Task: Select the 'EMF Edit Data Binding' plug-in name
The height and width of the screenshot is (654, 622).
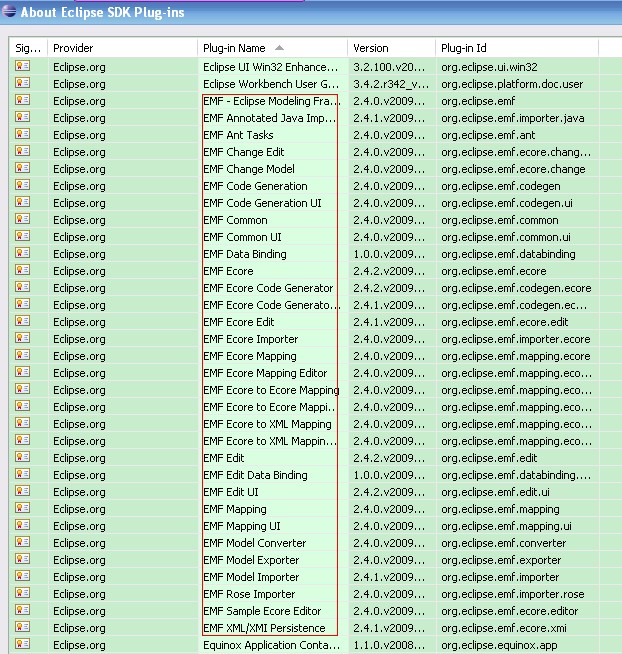Action: point(255,475)
